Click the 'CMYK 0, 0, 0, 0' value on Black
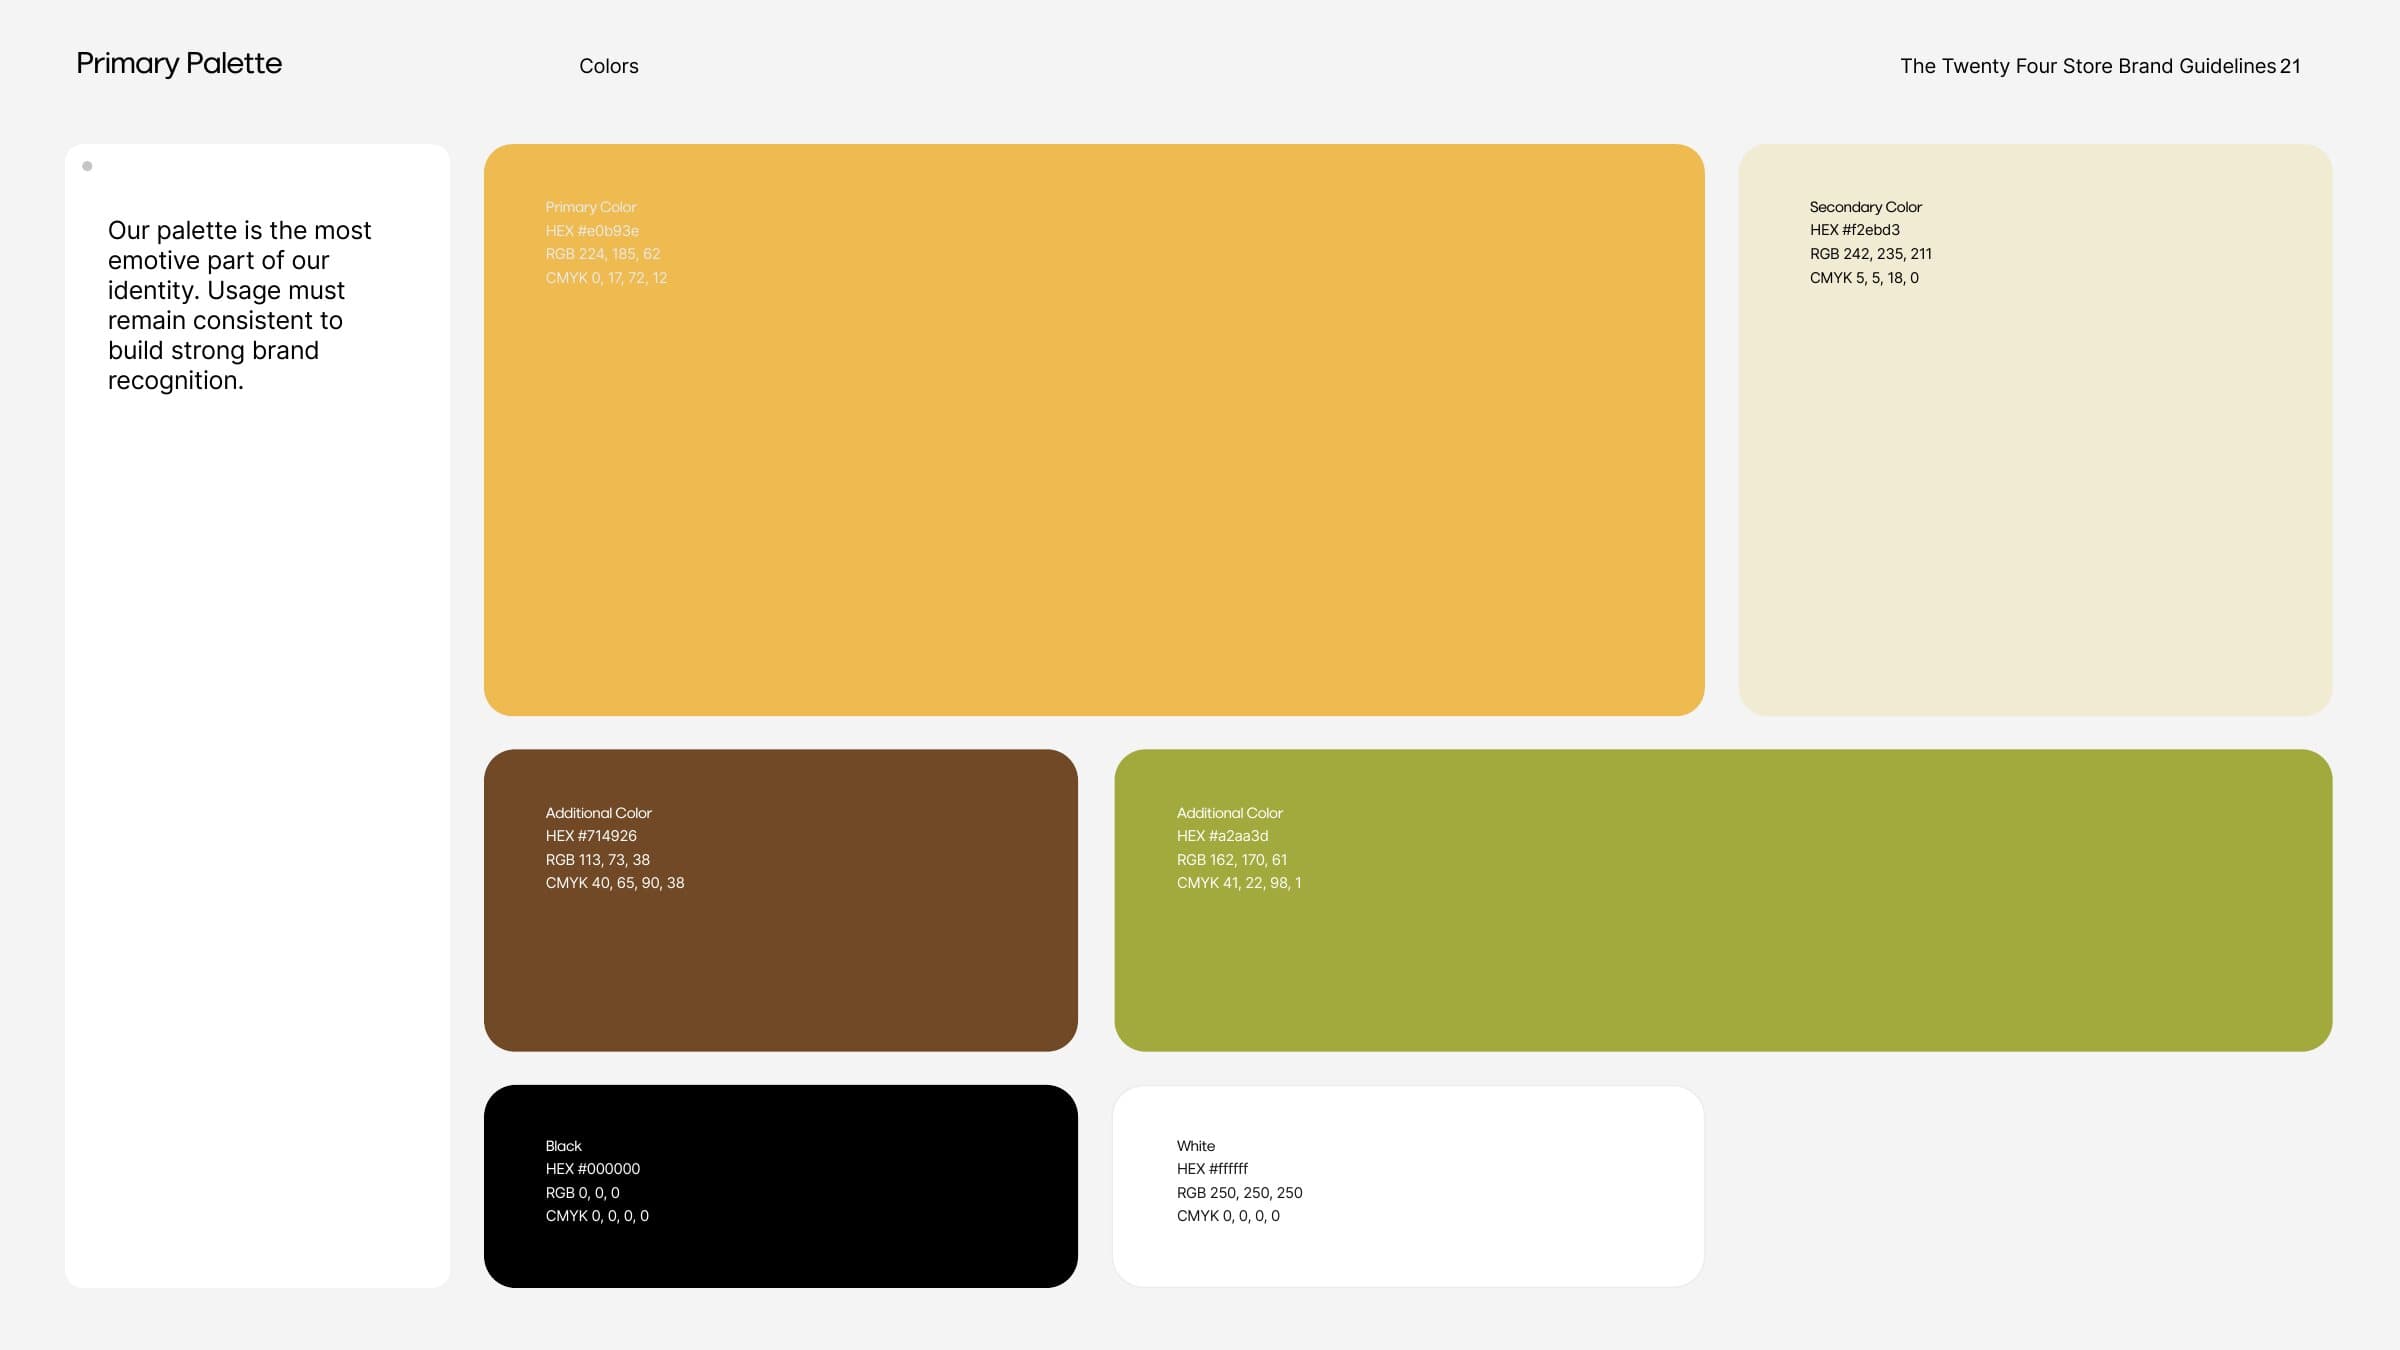 pos(597,1216)
